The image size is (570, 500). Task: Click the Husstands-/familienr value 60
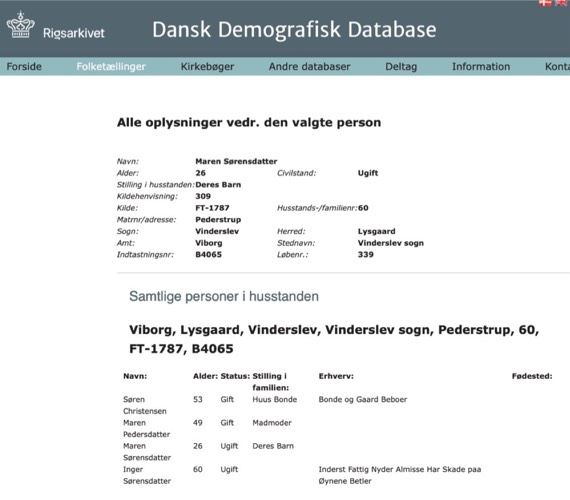[x=363, y=208]
